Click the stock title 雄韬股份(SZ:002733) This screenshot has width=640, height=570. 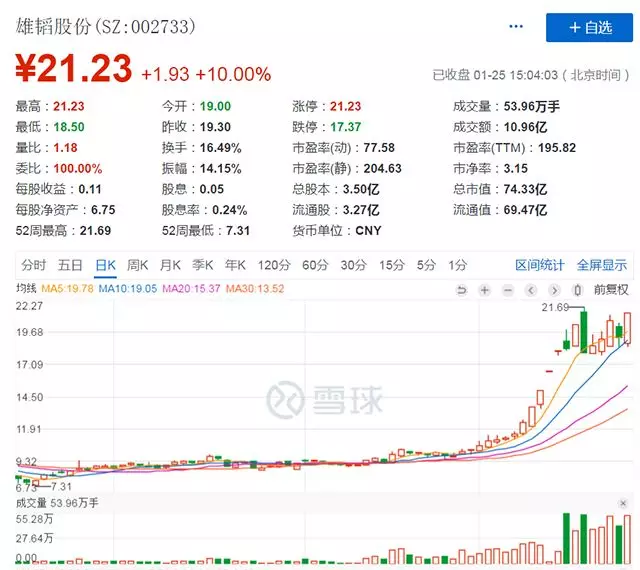[x=105, y=27]
